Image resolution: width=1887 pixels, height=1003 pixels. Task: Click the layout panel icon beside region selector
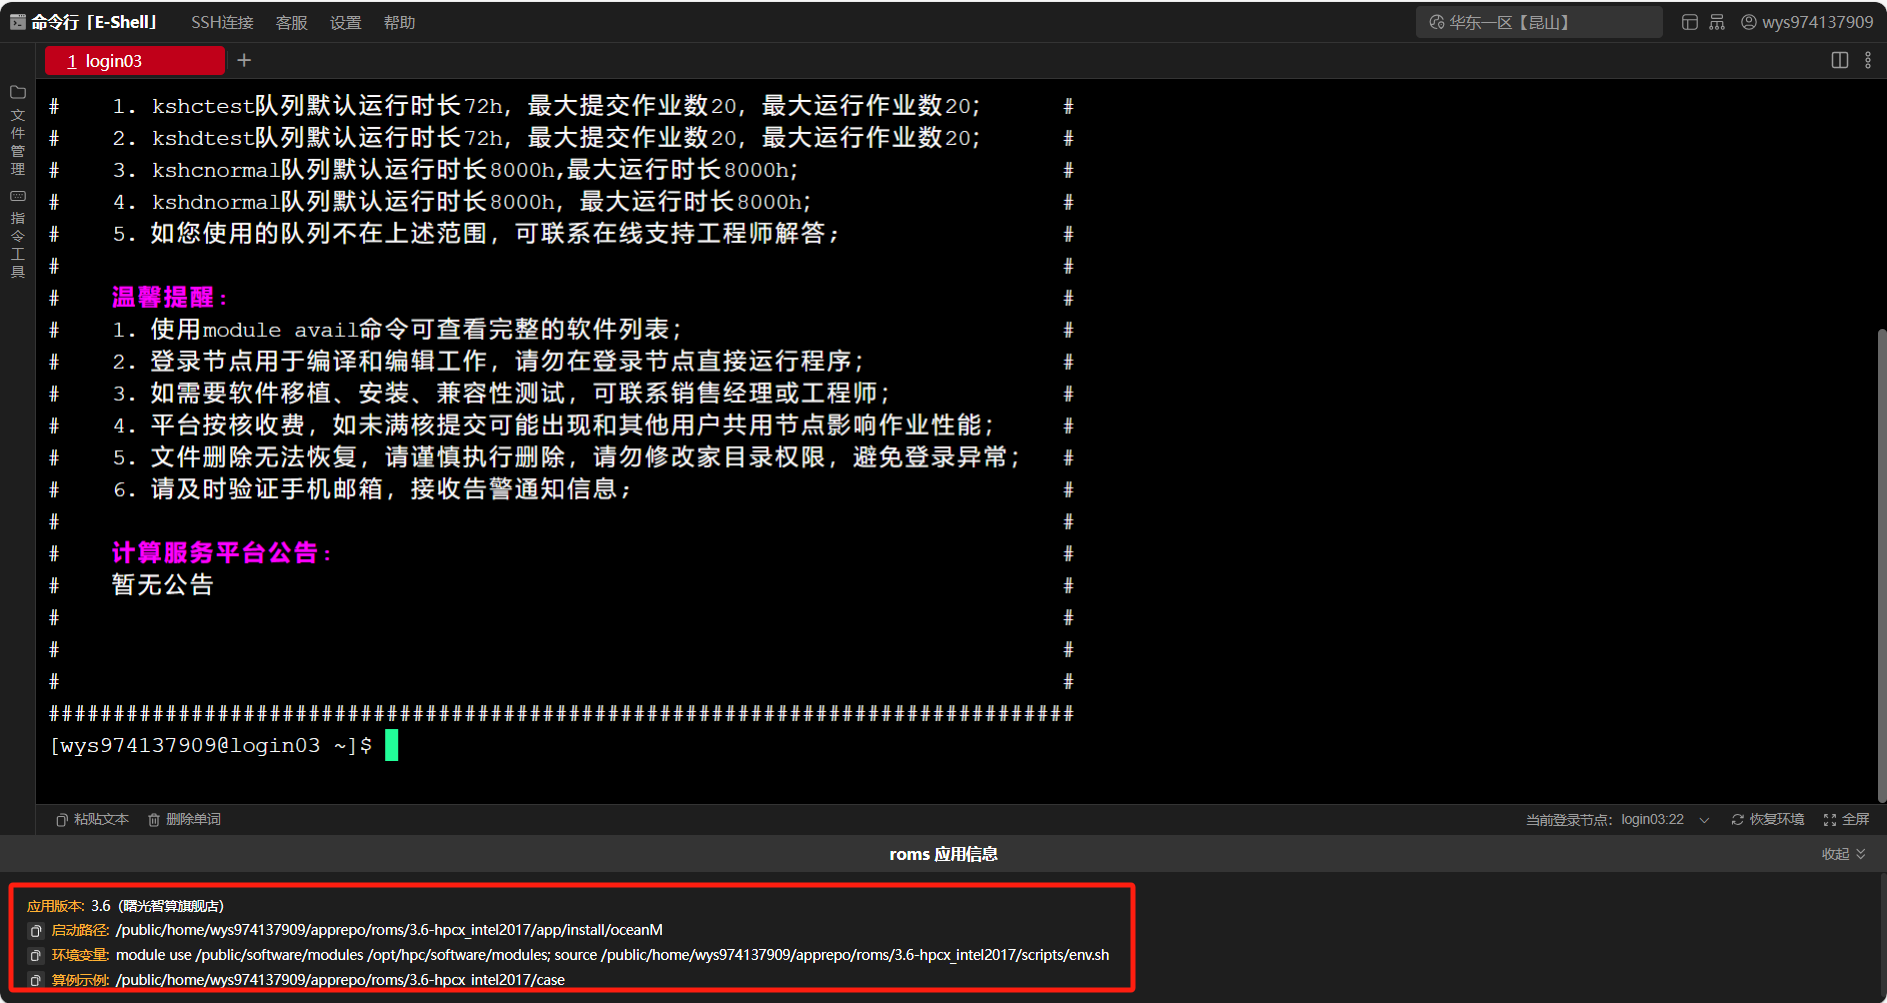[1689, 22]
